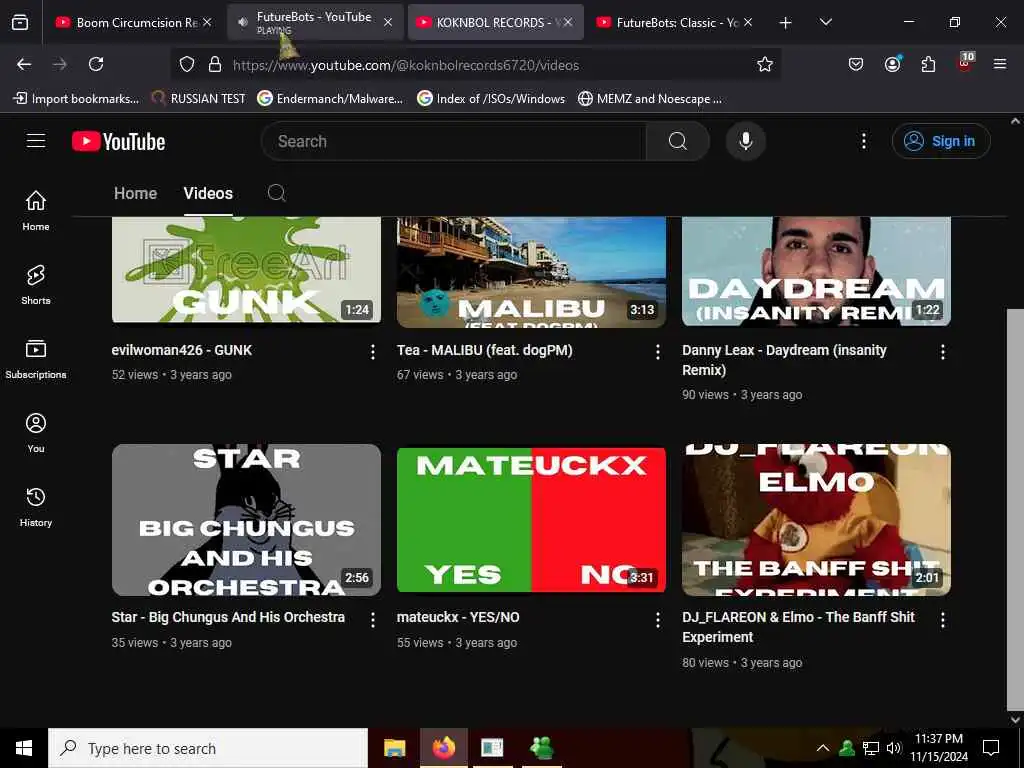Open File Explorer from the taskbar
The image size is (1024, 768).
(x=394, y=748)
